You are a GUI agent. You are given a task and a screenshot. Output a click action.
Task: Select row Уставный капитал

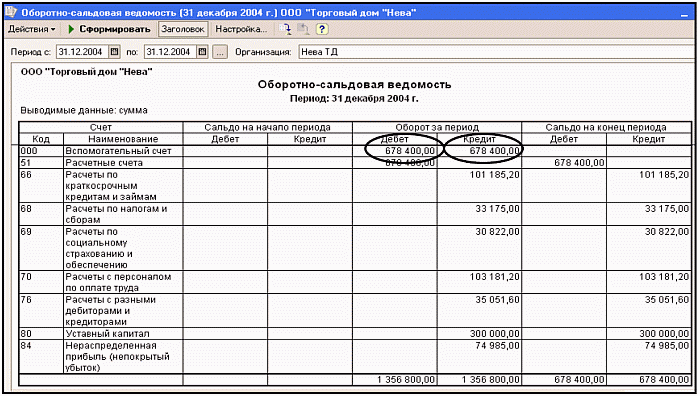click(355, 334)
